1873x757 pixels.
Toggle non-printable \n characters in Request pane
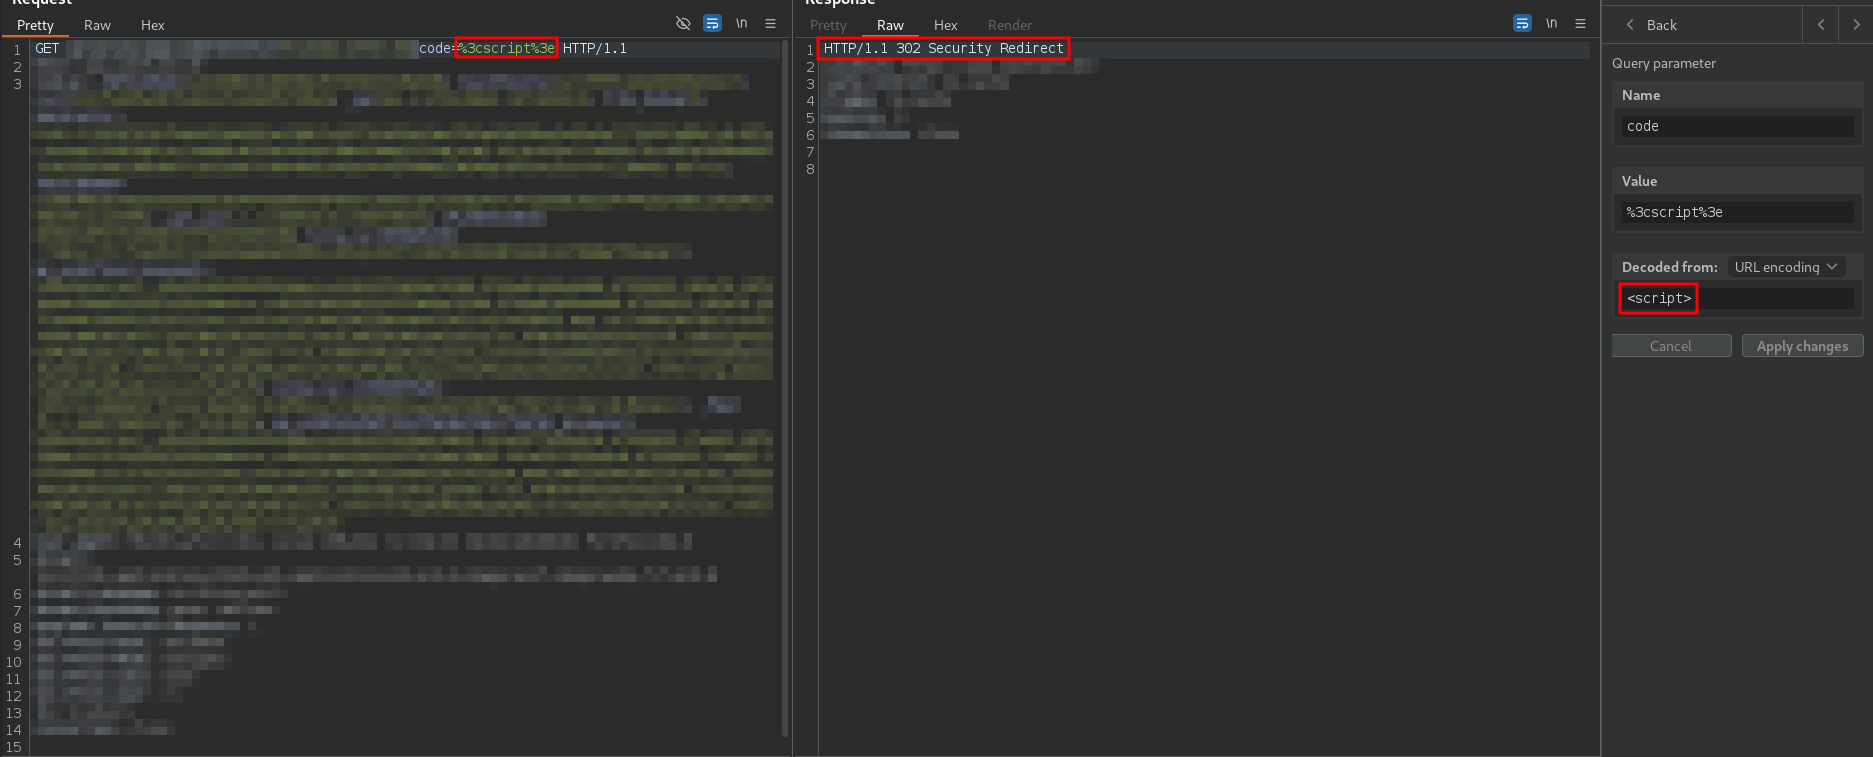coord(742,23)
